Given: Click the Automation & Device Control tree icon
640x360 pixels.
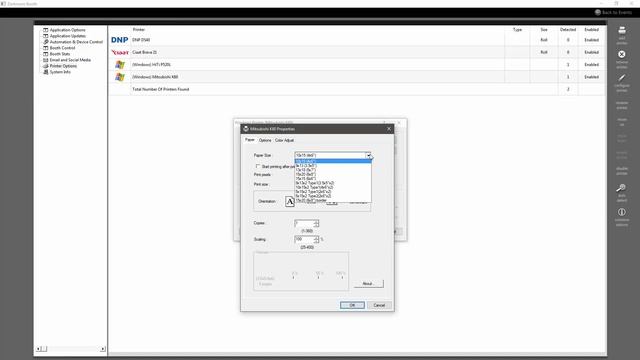Looking at the screenshot, I should [46, 42].
